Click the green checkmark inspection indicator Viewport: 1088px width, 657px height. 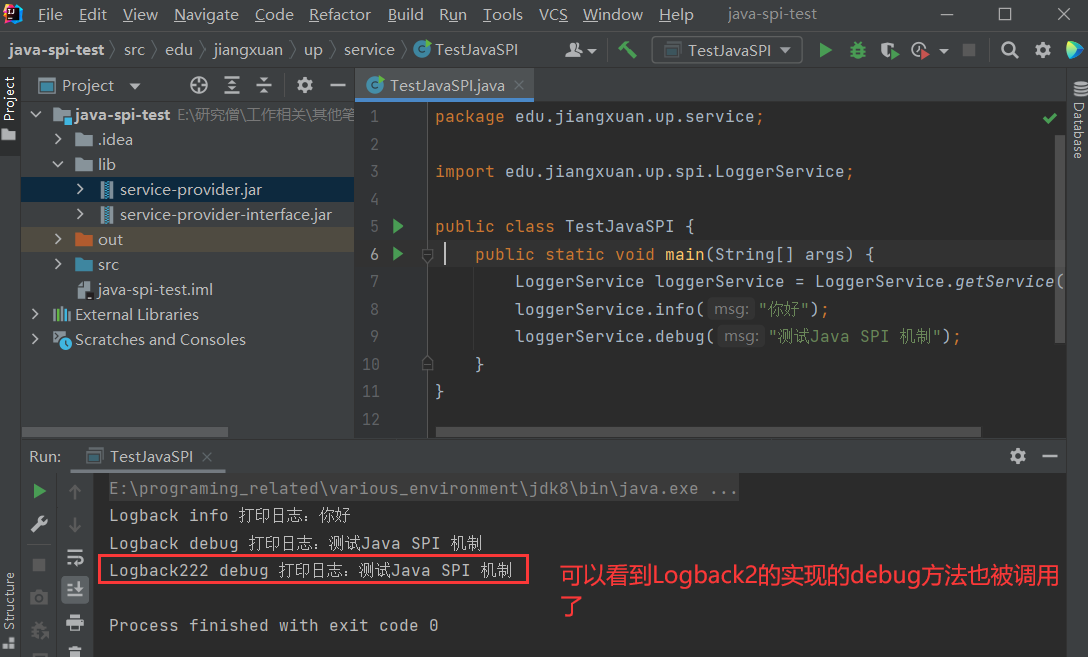pos(1050,119)
